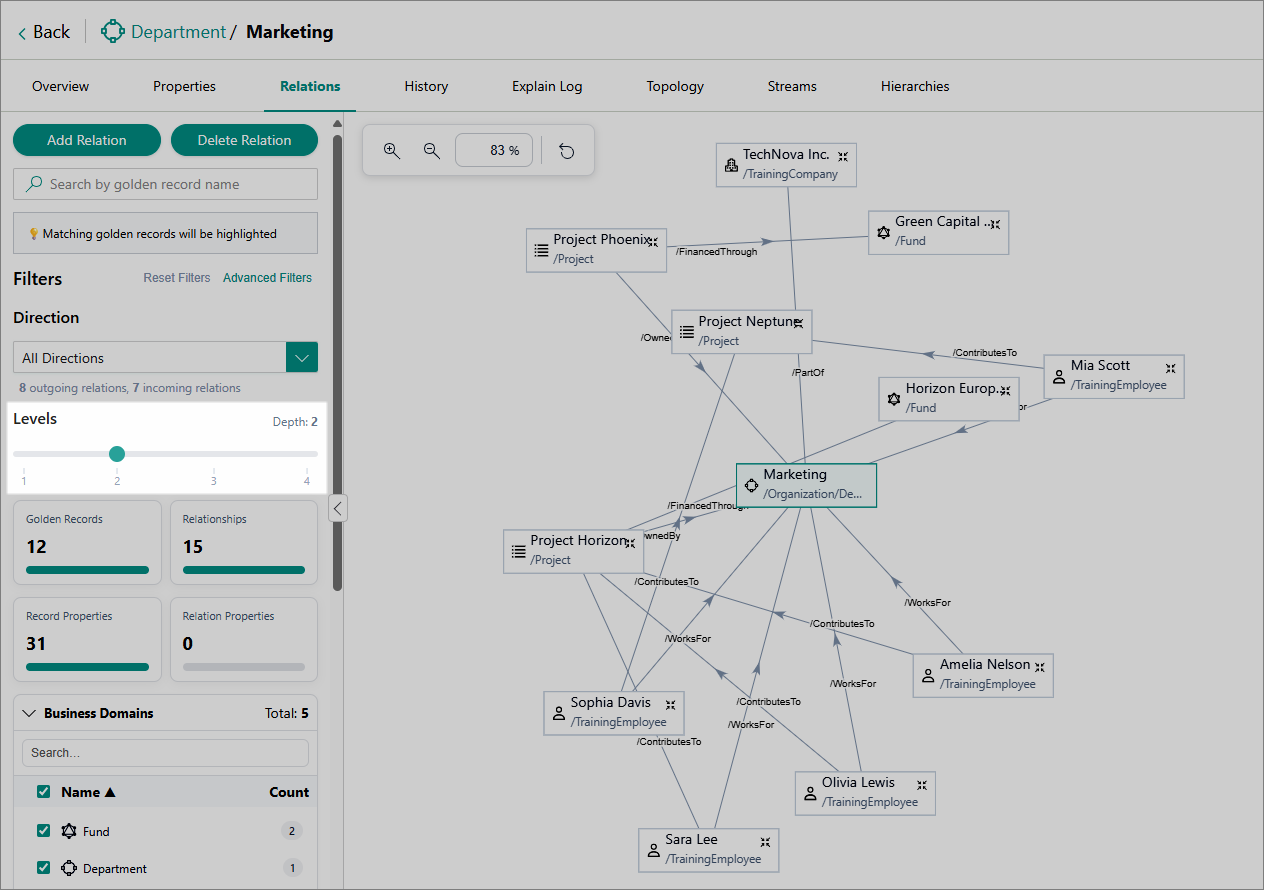This screenshot has height=890, width=1264.
Task: Open the Hierarchies tab
Action: point(914,86)
